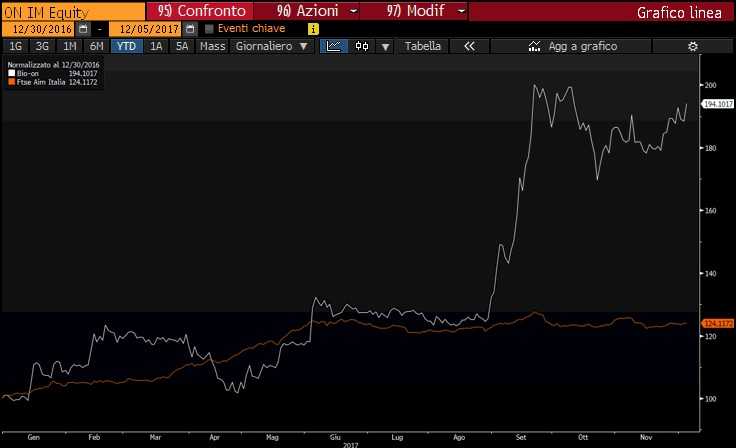The image size is (737, 448).
Task: Click the yellow info icon near Eventi chiave
Action: coord(313,29)
